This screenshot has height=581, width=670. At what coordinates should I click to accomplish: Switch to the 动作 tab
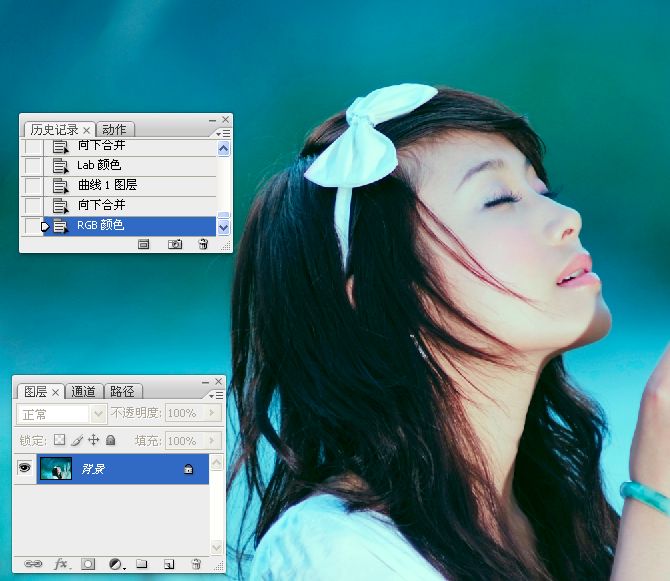pyautogui.click(x=114, y=129)
